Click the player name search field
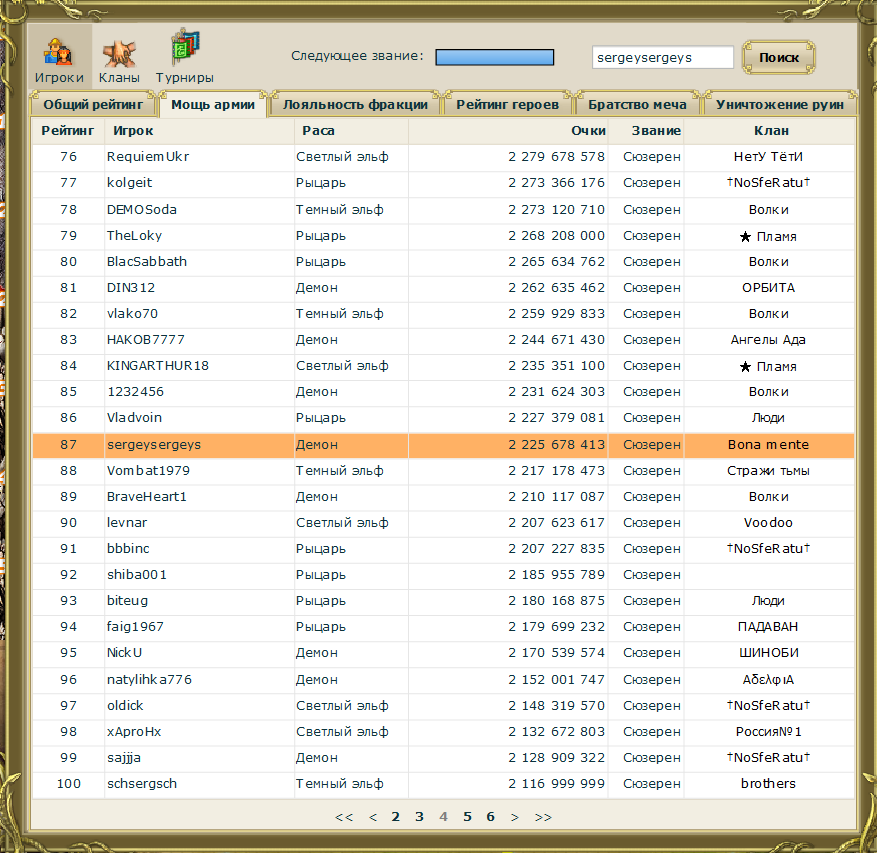This screenshot has height=853, width=877. point(662,57)
